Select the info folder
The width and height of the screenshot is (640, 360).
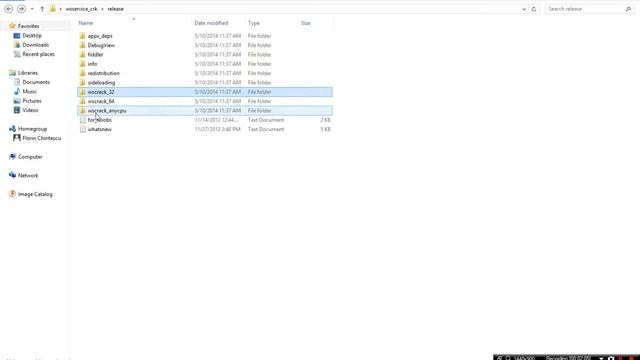coord(205,64)
